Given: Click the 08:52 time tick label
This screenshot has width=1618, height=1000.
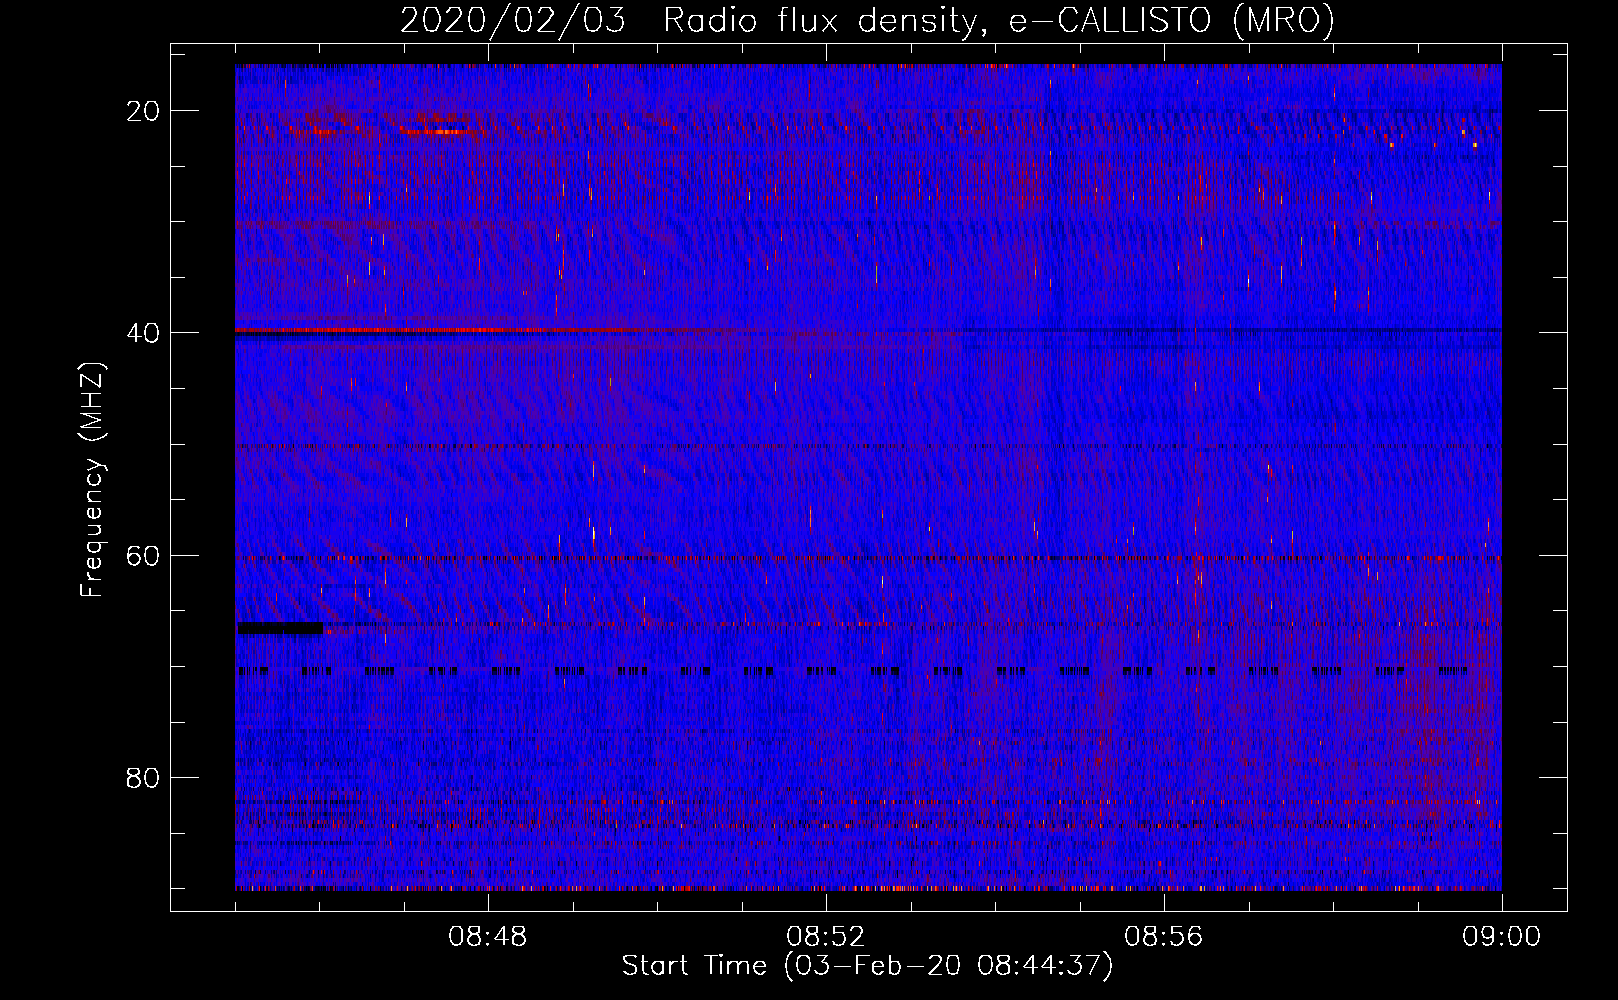Looking at the screenshot, I should tap(825, 937).
